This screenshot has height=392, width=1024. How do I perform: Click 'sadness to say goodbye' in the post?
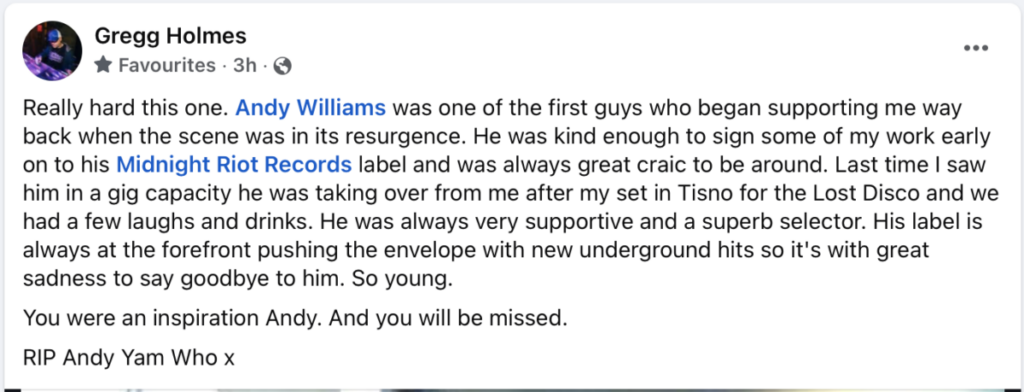(141, 280)
